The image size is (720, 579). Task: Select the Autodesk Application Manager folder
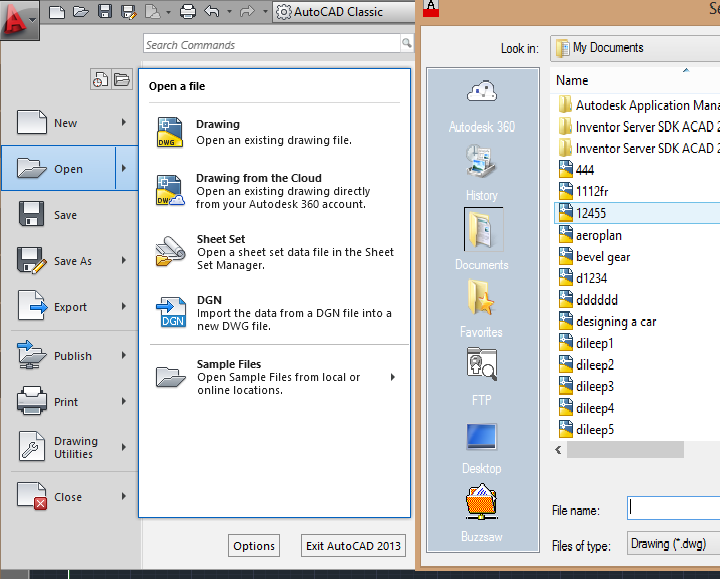[x=638, y=105]
